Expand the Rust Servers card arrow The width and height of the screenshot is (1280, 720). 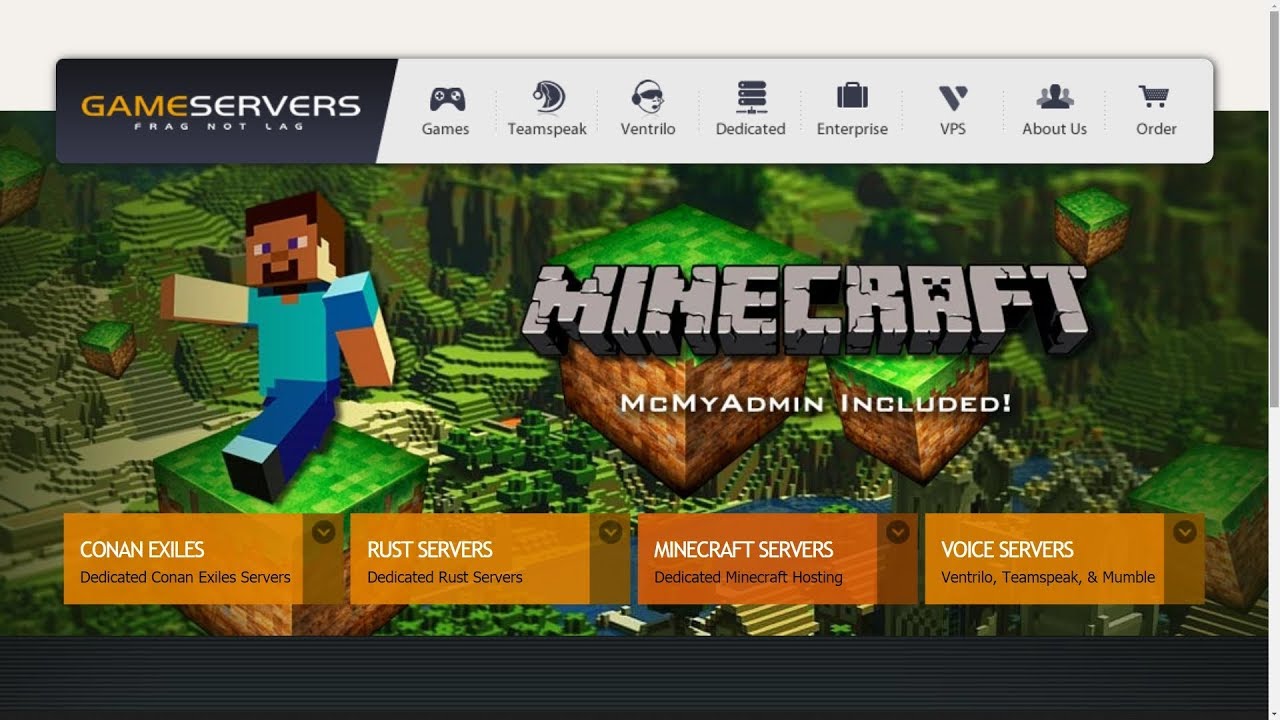(611, 532)
